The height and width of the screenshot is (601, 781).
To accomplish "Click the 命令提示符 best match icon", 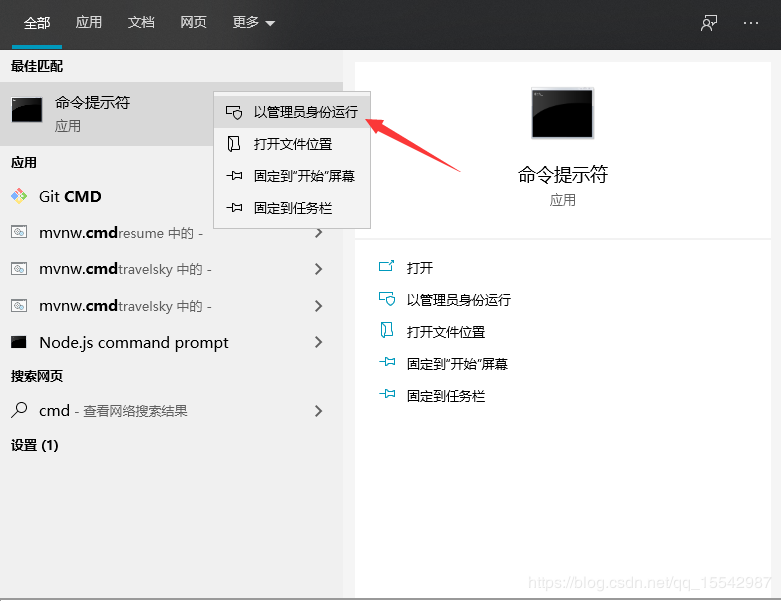I will 27,110.
